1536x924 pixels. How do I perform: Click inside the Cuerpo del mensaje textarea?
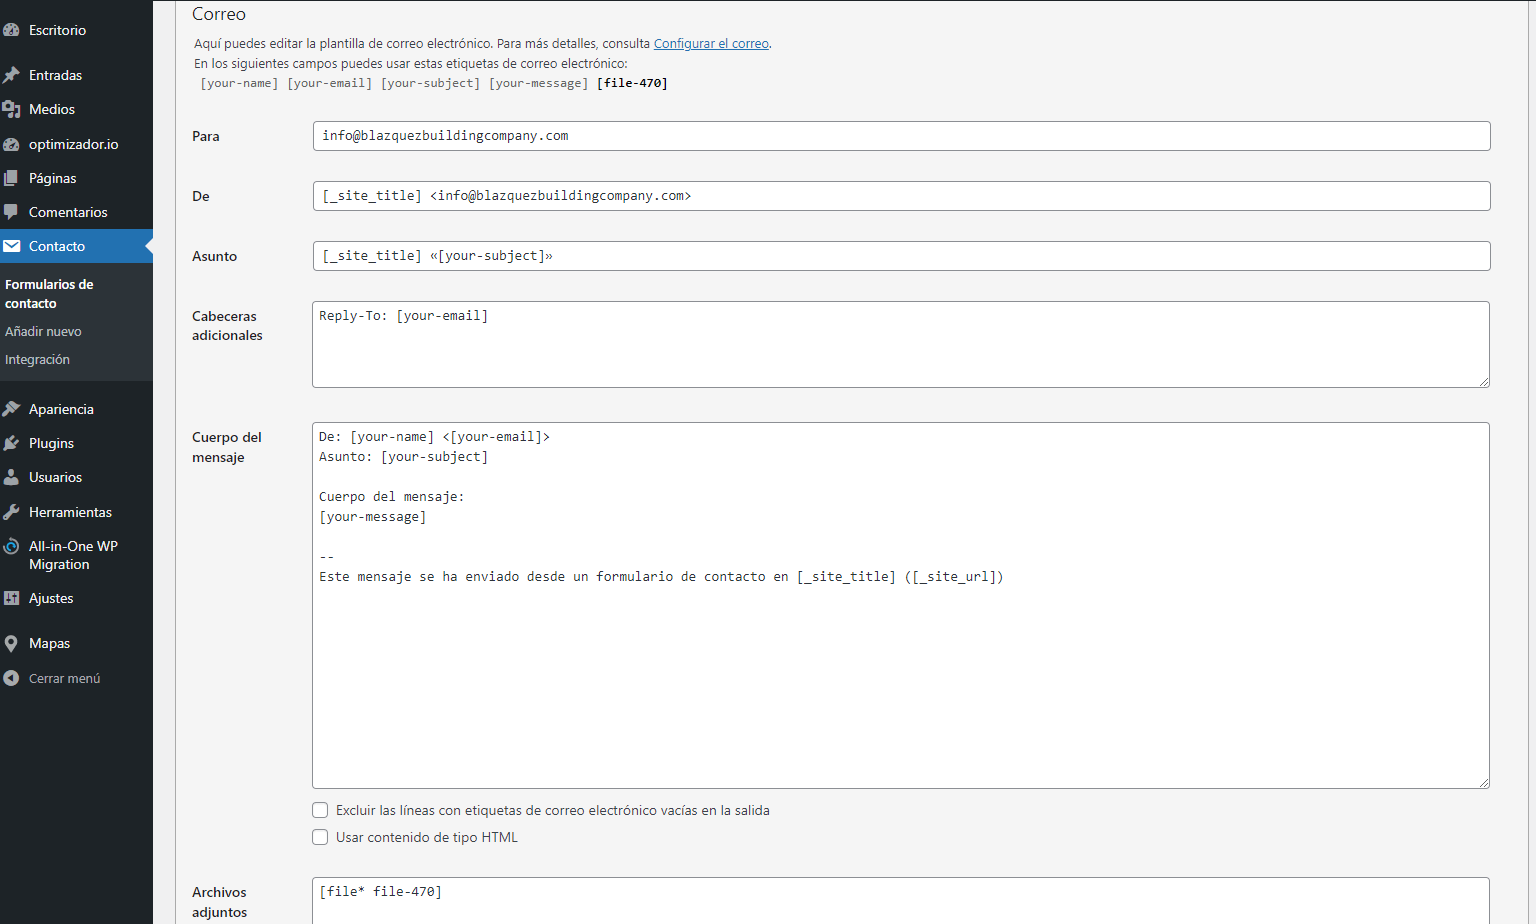pos(901,605)
